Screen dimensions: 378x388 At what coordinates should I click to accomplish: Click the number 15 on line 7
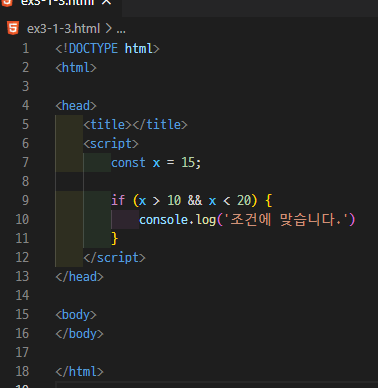coord(188,163)
